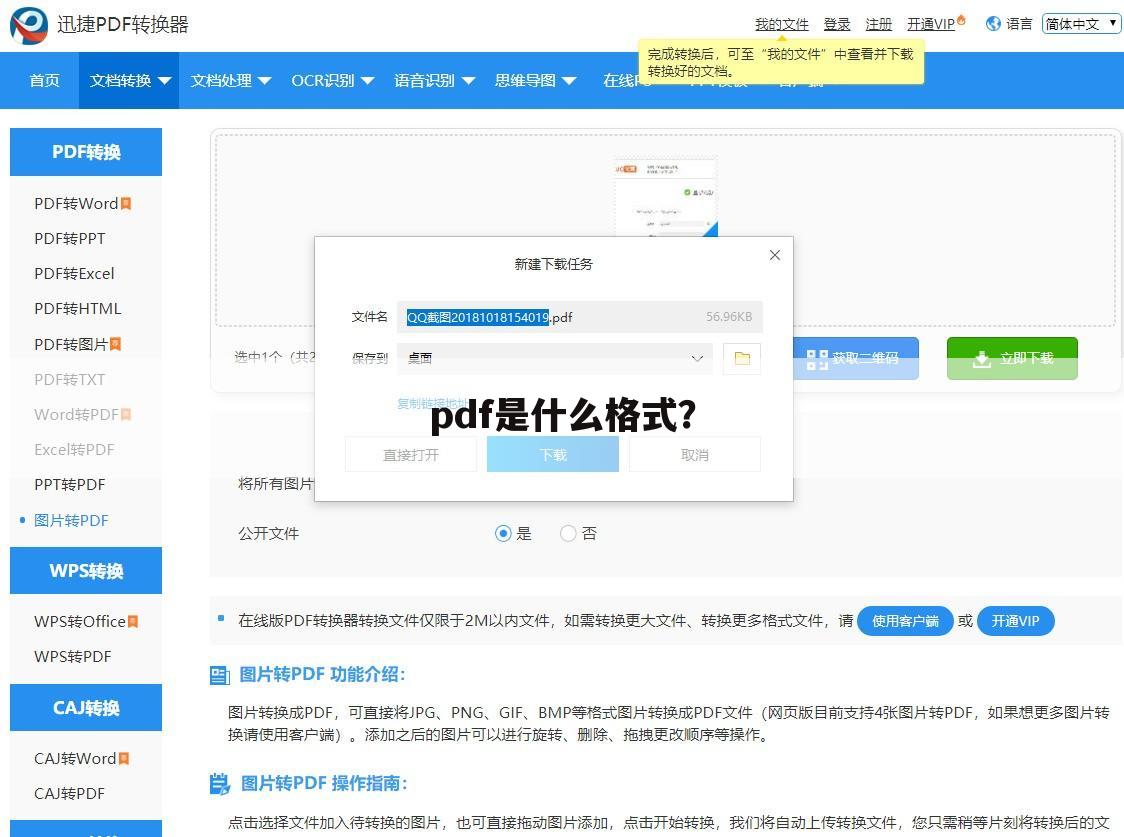Click 直接打开 in the download dialog
The width and height of the screenshot is (1124, 837).
click(411, 454)
